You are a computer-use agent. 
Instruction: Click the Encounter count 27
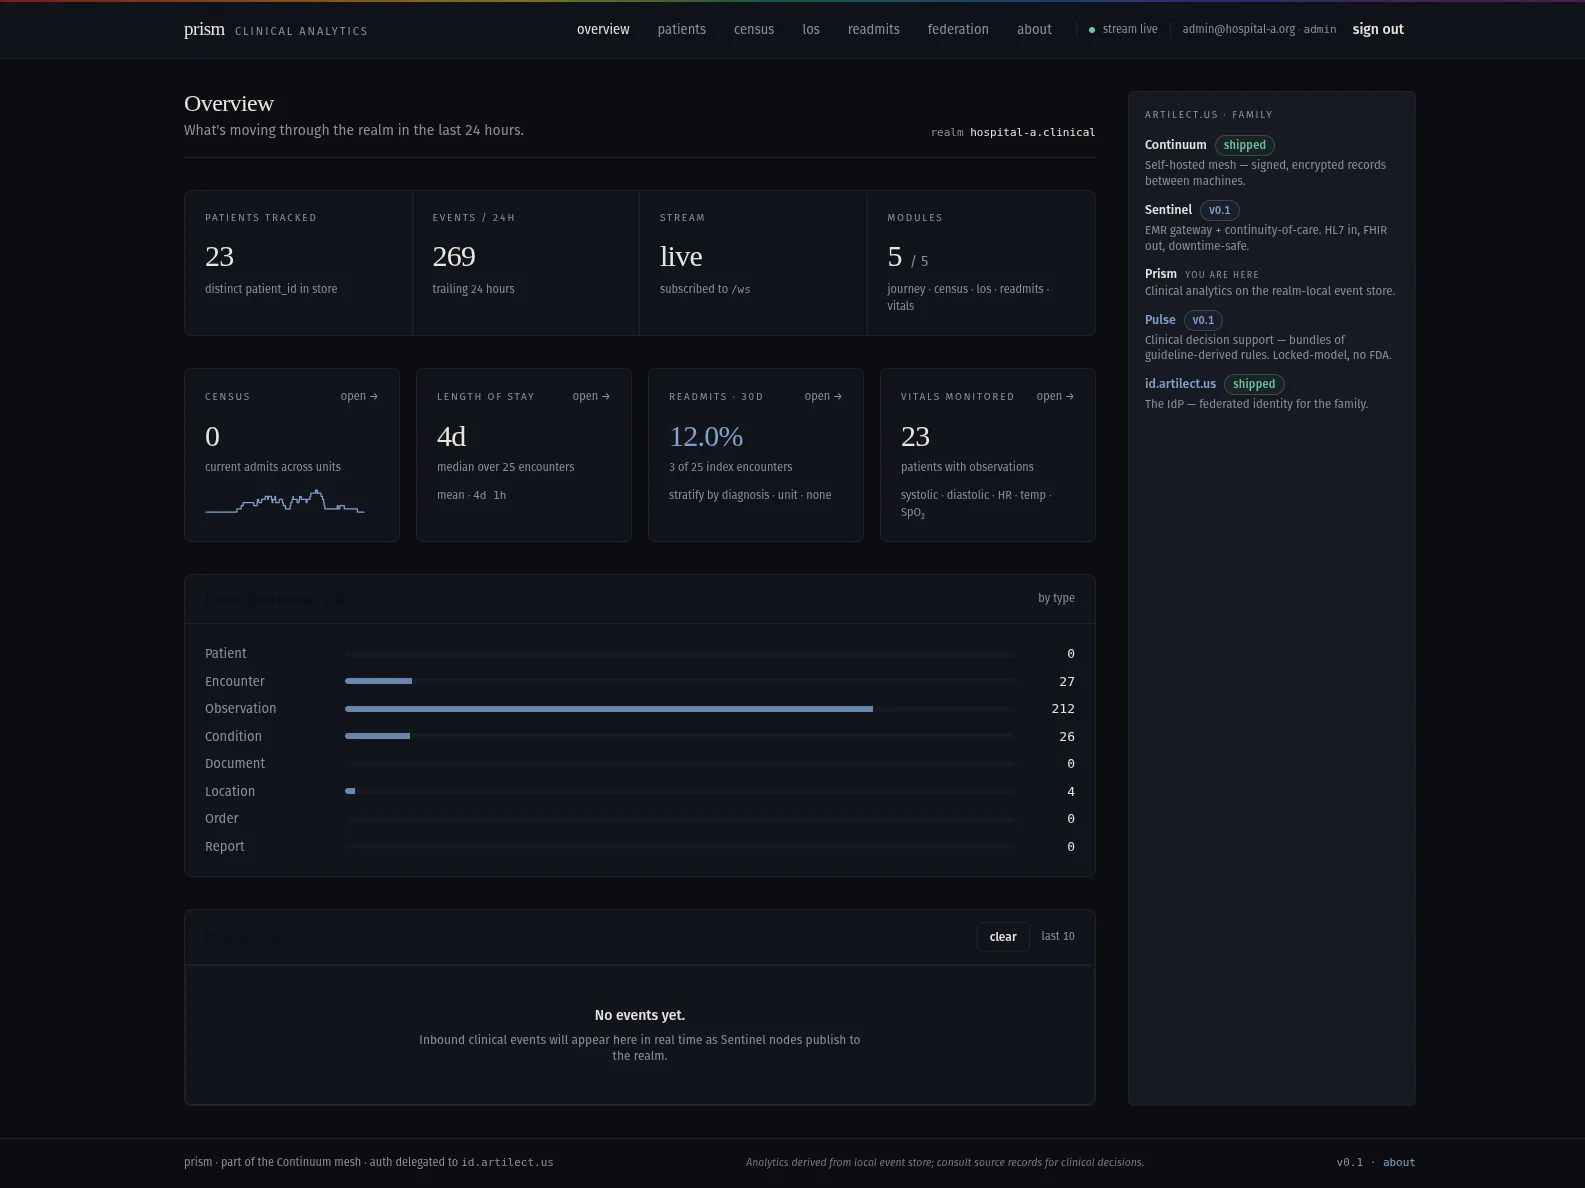point(1067,681)
